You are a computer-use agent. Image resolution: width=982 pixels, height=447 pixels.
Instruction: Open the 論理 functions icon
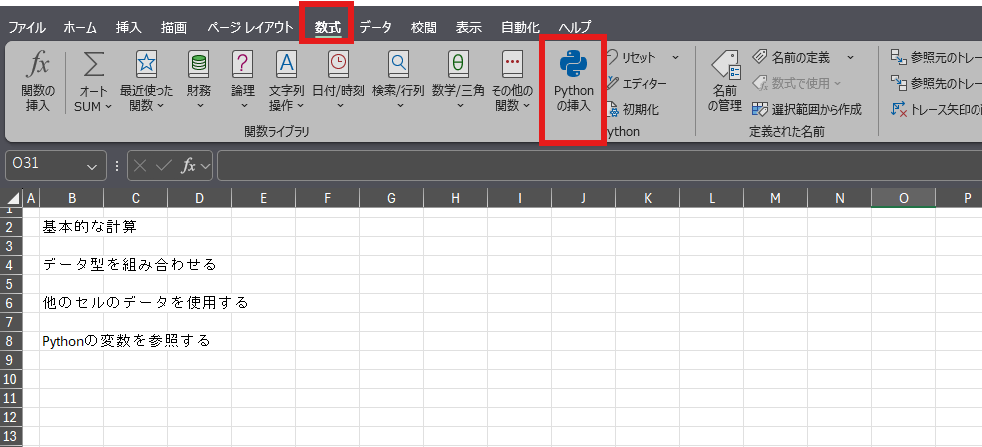[x=242, y=64]
